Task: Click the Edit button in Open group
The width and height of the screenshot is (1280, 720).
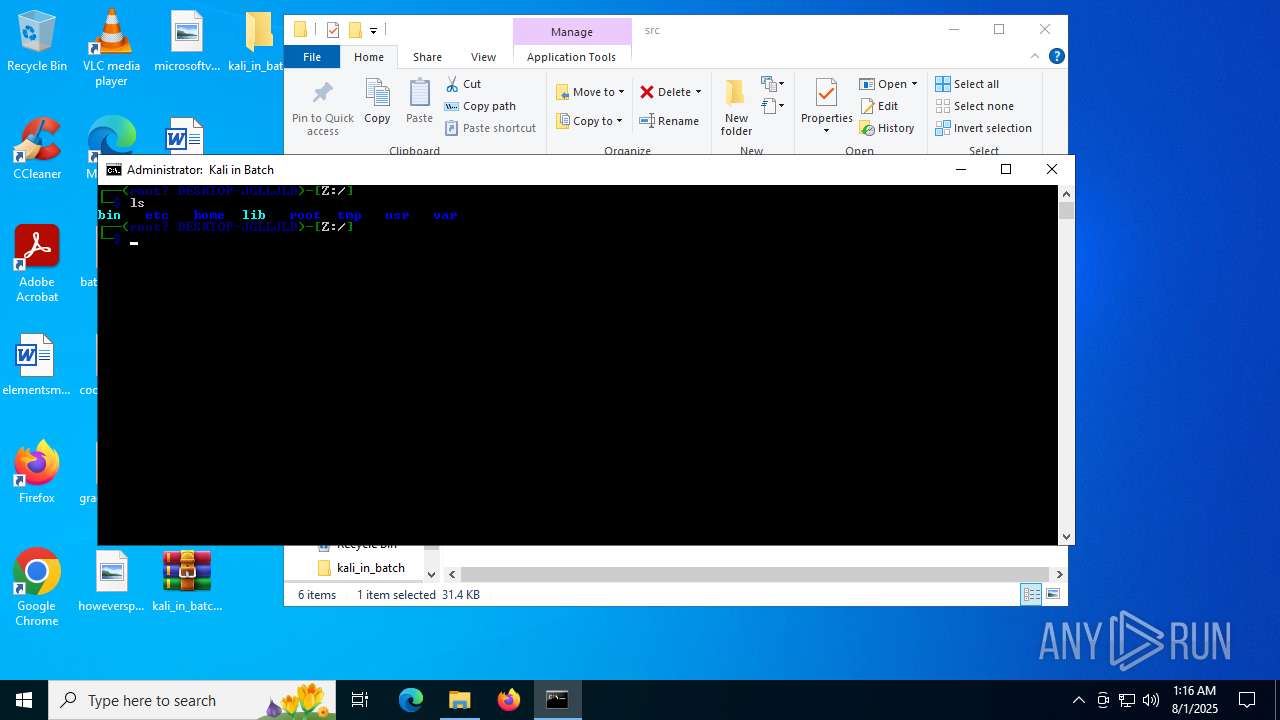Action: 879,106
